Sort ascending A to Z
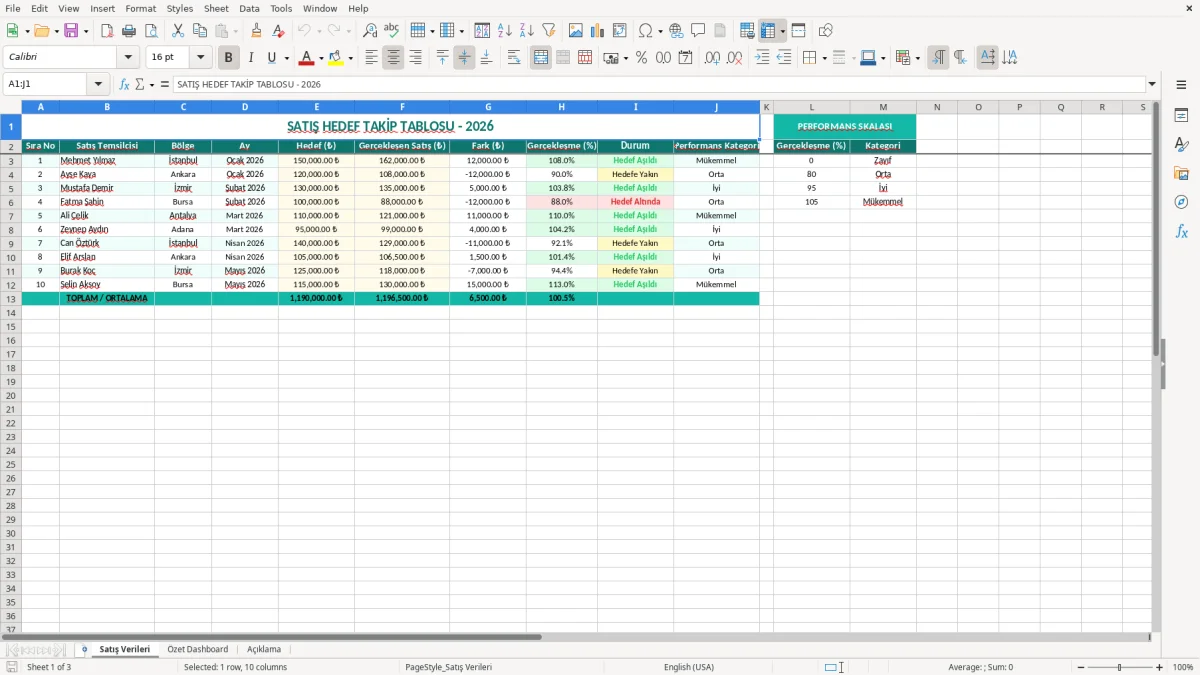This screenshot has height=675, width=1200. (504, 31)
